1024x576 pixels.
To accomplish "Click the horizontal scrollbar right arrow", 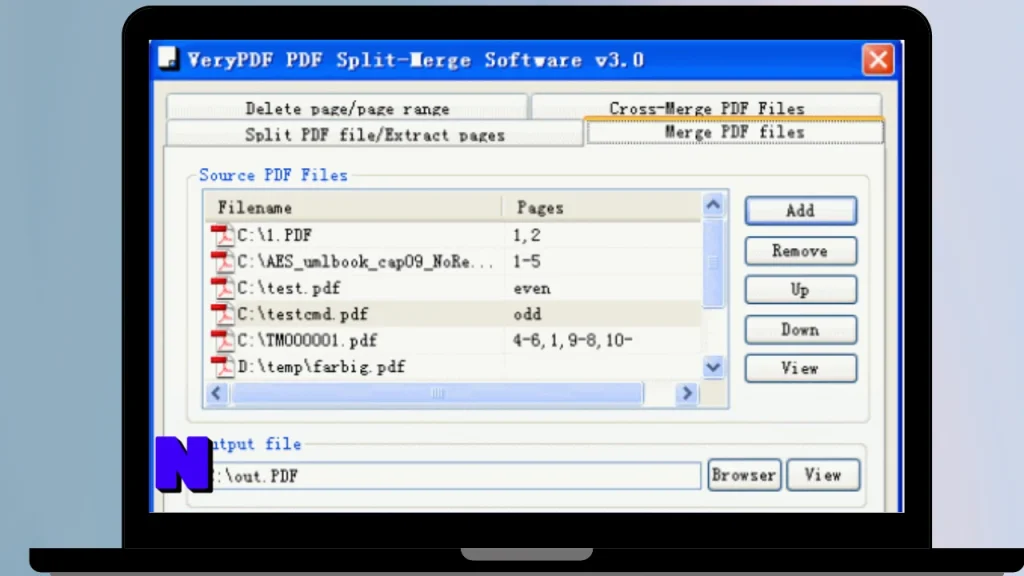I will point(686,393).
